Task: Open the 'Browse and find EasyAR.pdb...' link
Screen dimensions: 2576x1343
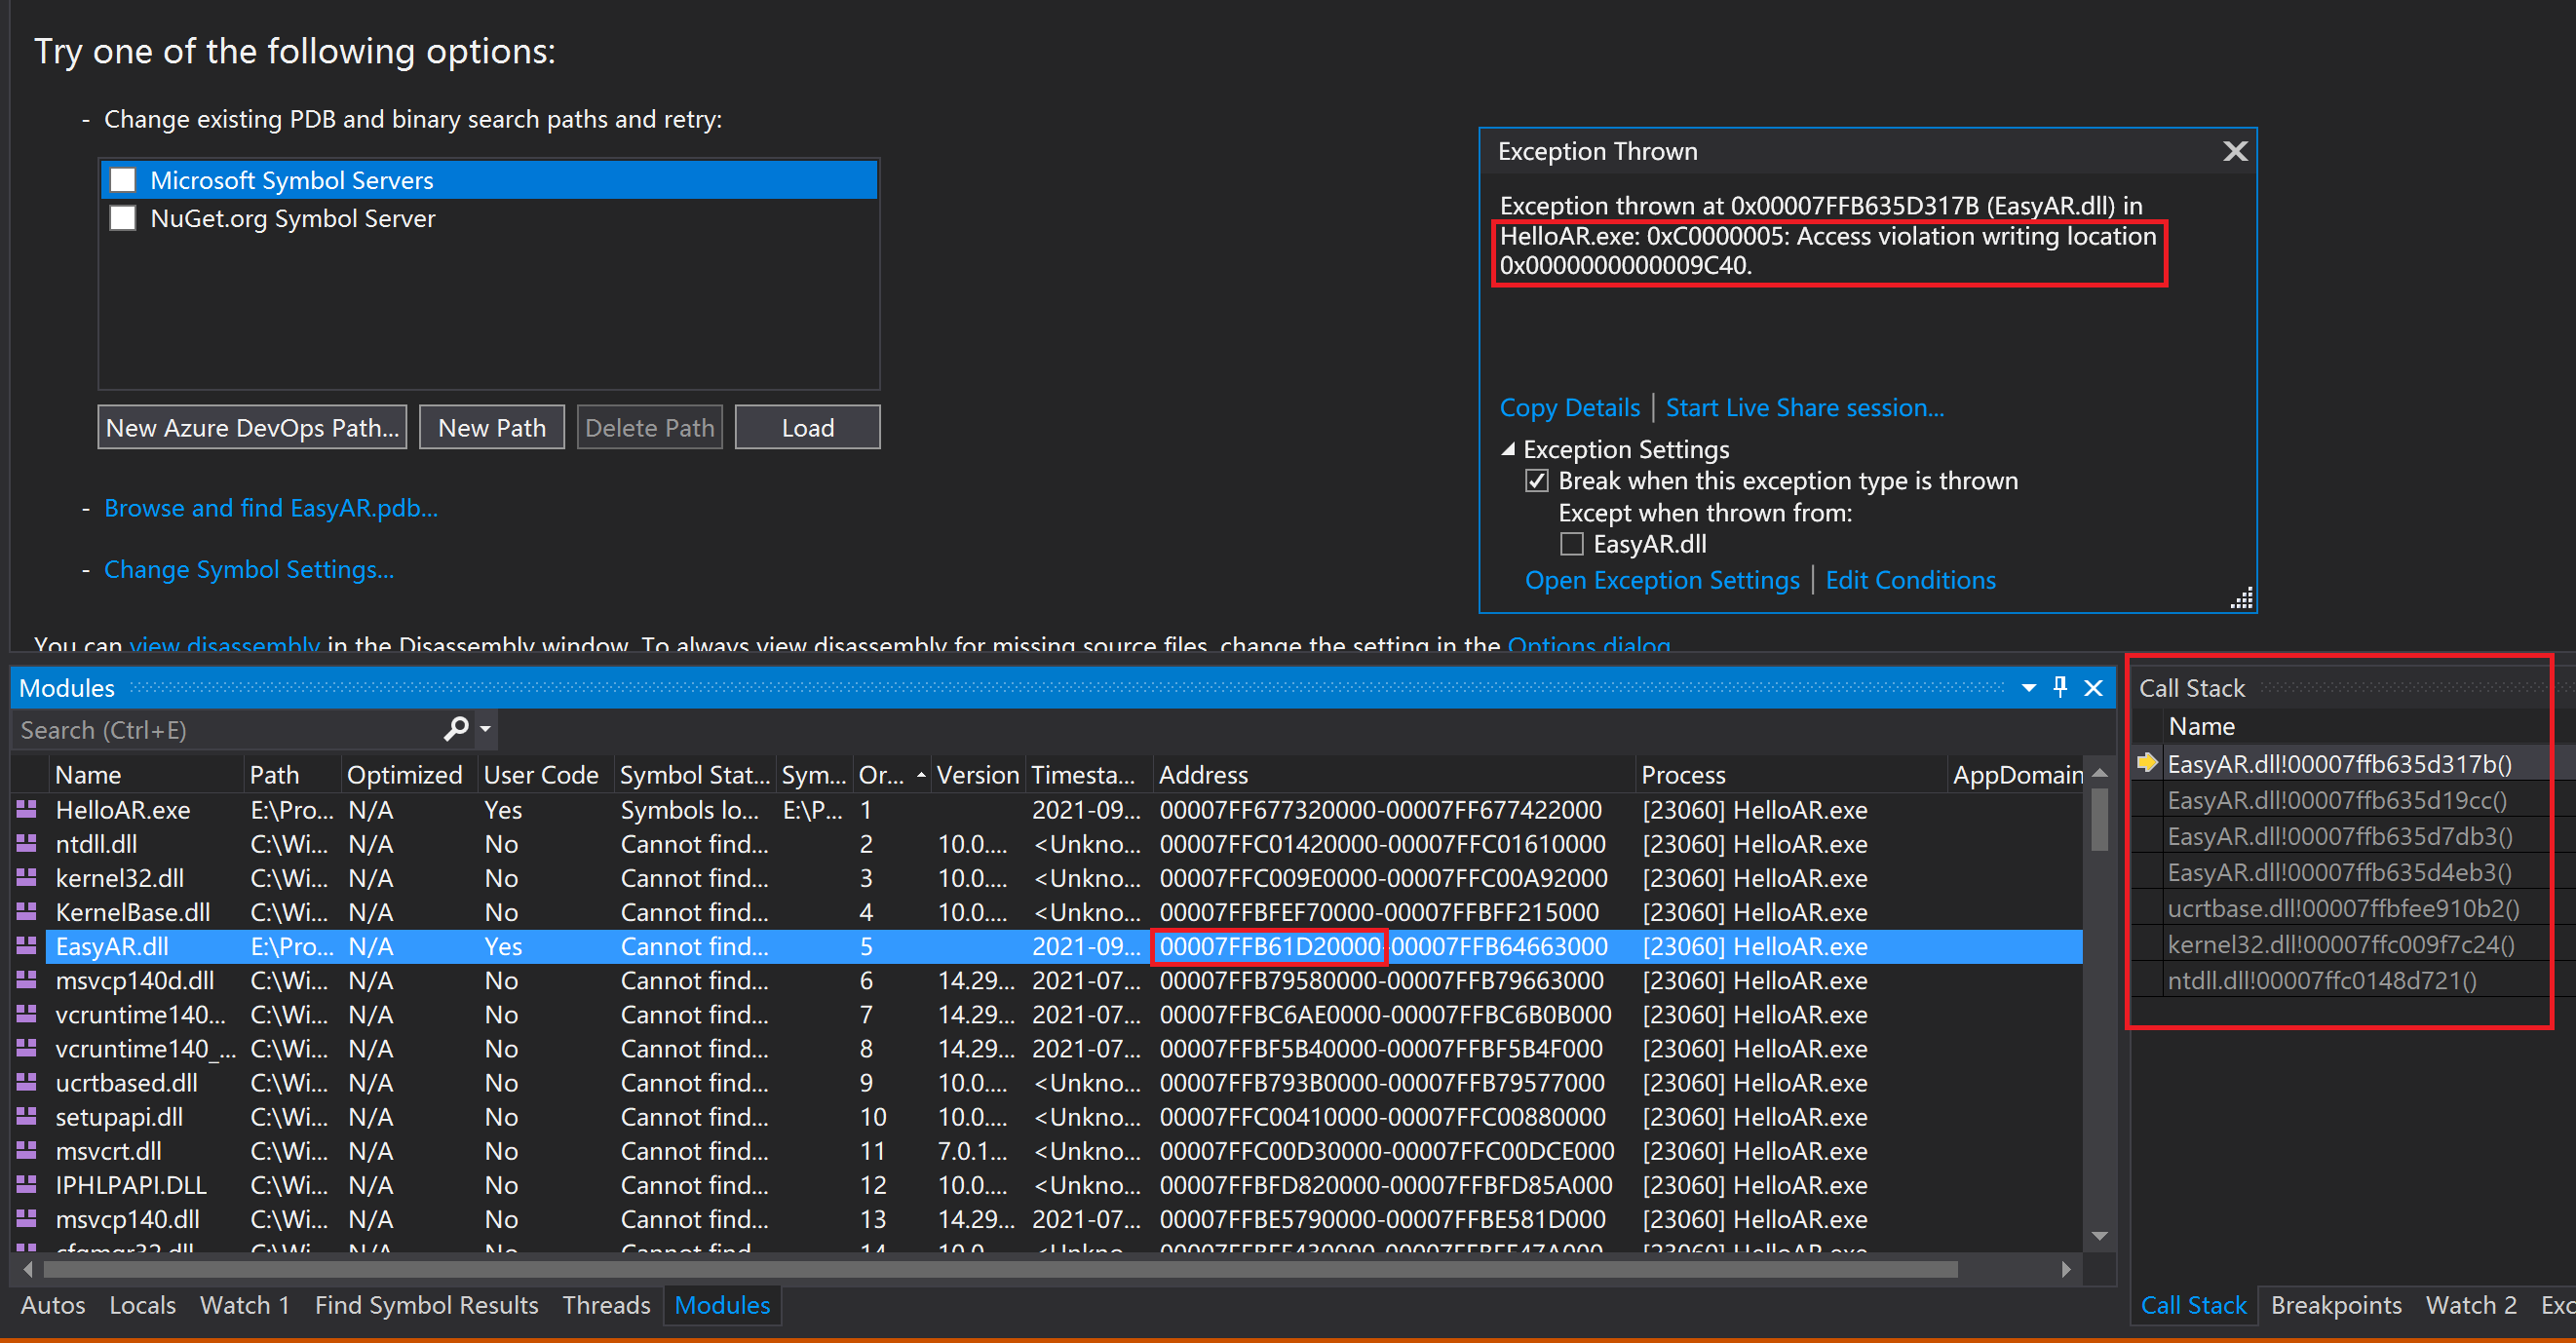Action: [270, 508]
